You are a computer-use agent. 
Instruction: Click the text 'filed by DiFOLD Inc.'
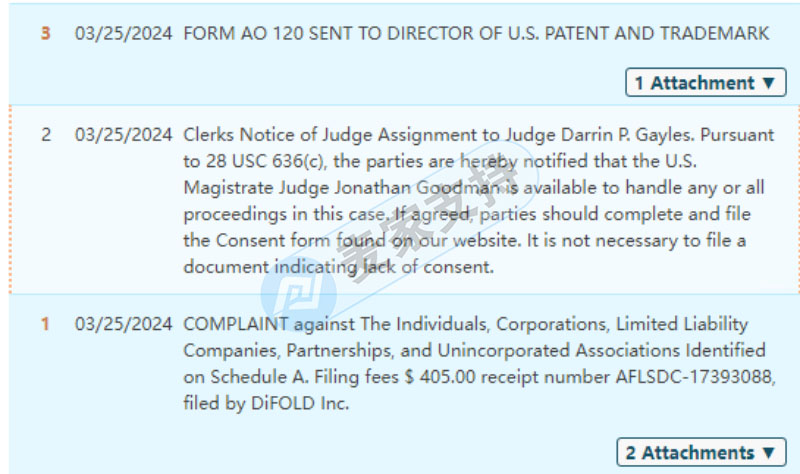click(266, 403)
